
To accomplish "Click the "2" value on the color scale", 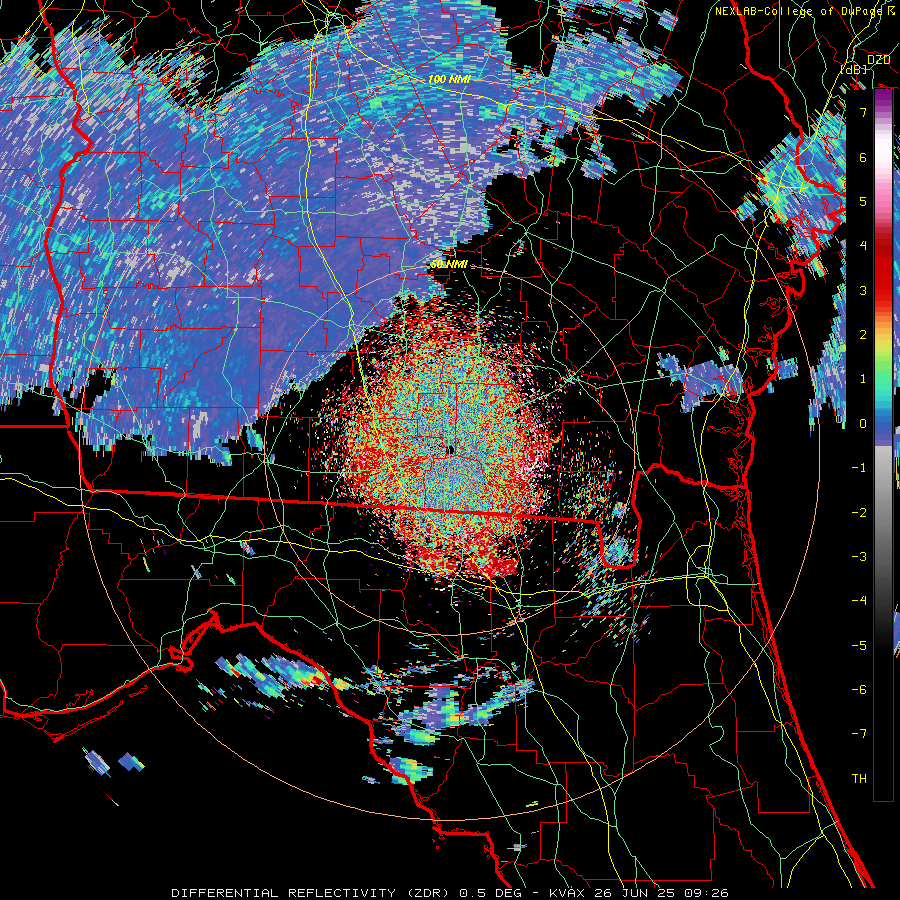I will [x=863, y=335].
